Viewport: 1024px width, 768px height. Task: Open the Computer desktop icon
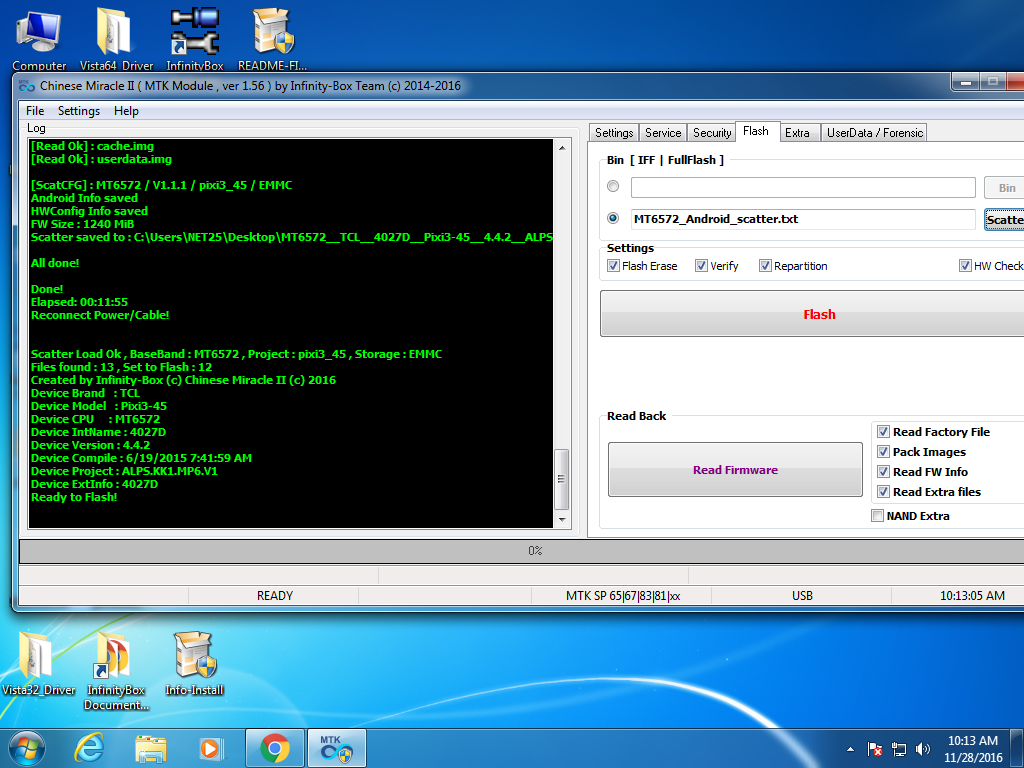[x=39, y=33]
